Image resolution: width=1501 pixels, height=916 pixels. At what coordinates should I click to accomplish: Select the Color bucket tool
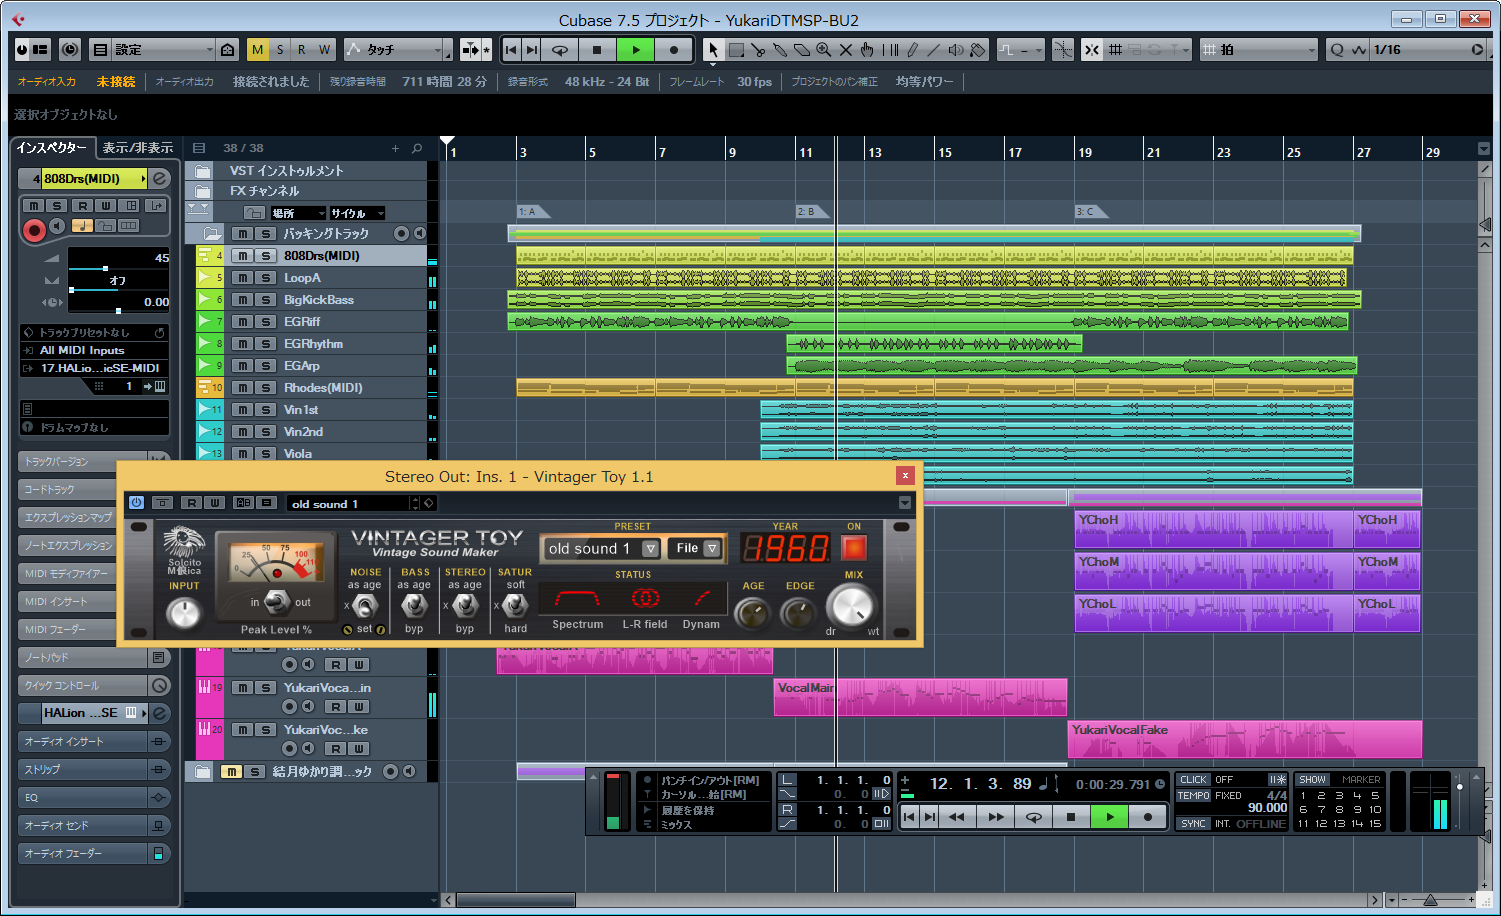pos(978,49)
